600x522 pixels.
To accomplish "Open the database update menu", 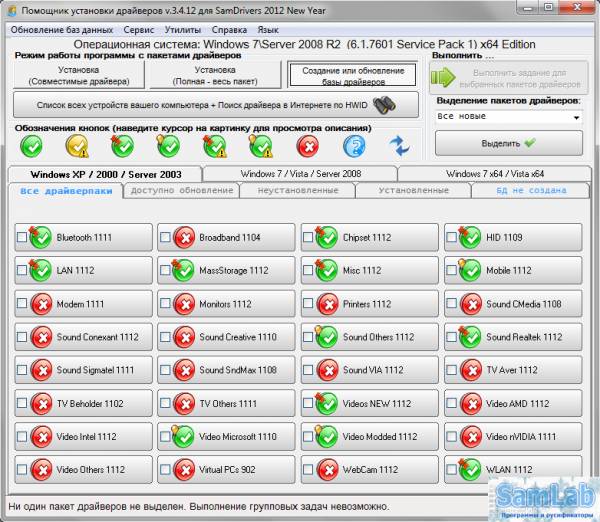I will (62, 30).
